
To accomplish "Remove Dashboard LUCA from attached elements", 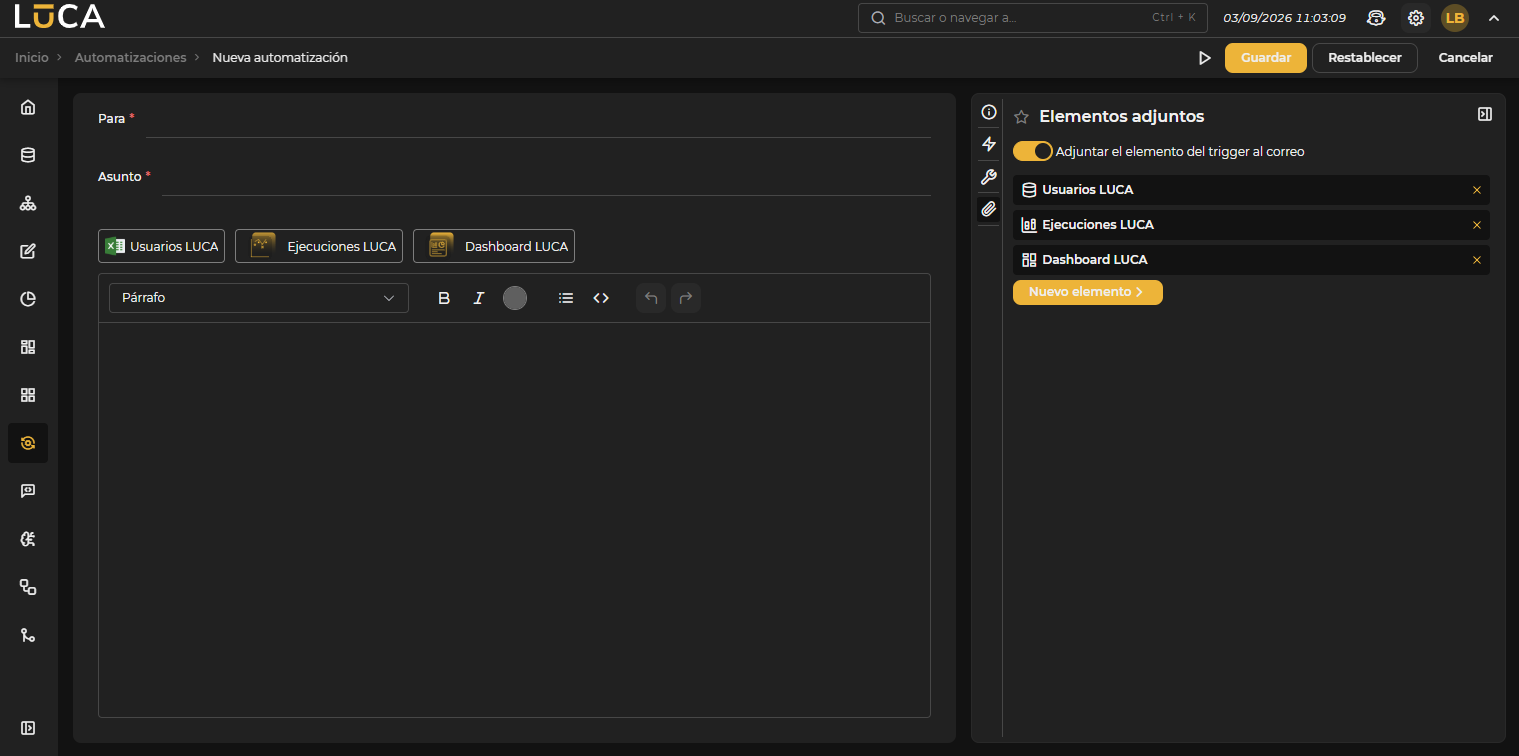I will [1477, 260].
